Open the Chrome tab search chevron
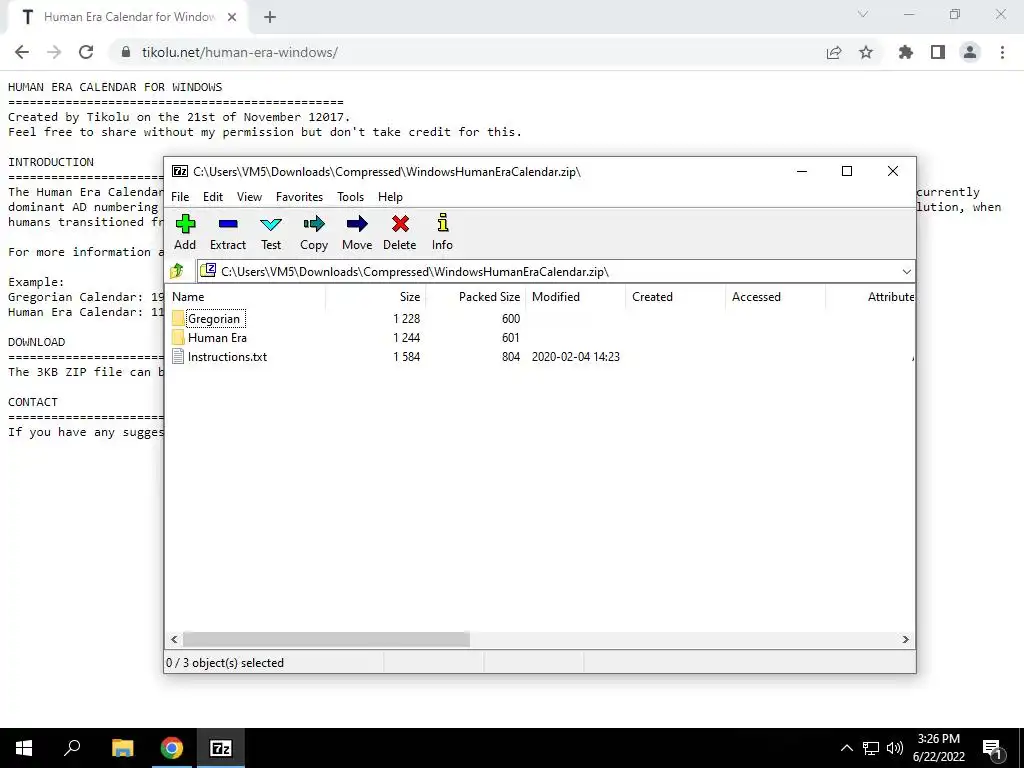This screenshot has width=1024, height=768. [x=863, y=14]
